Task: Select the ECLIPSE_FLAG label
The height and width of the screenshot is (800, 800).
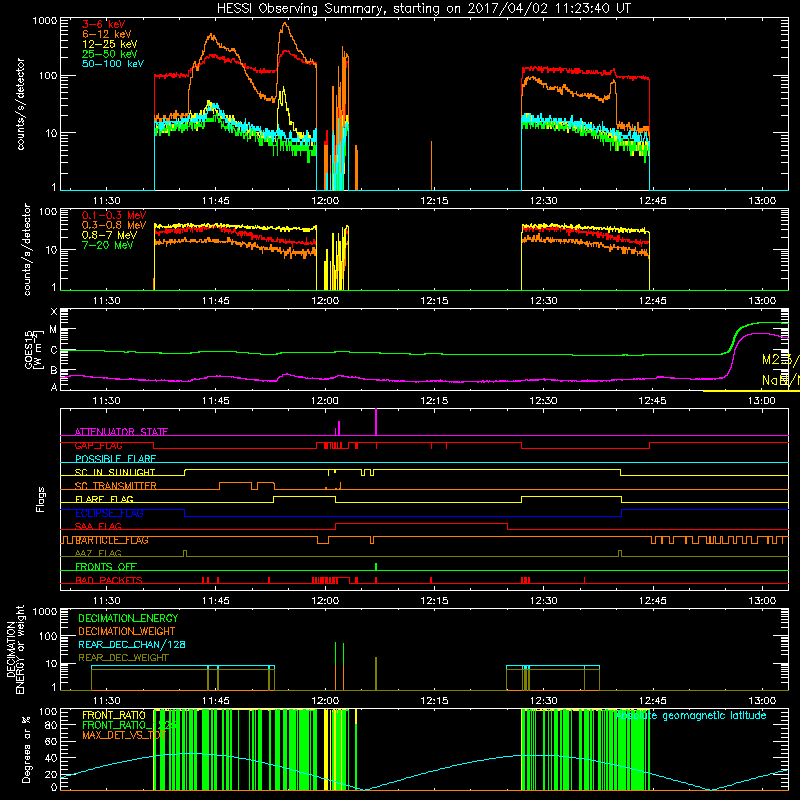Action: coord(109,513)
